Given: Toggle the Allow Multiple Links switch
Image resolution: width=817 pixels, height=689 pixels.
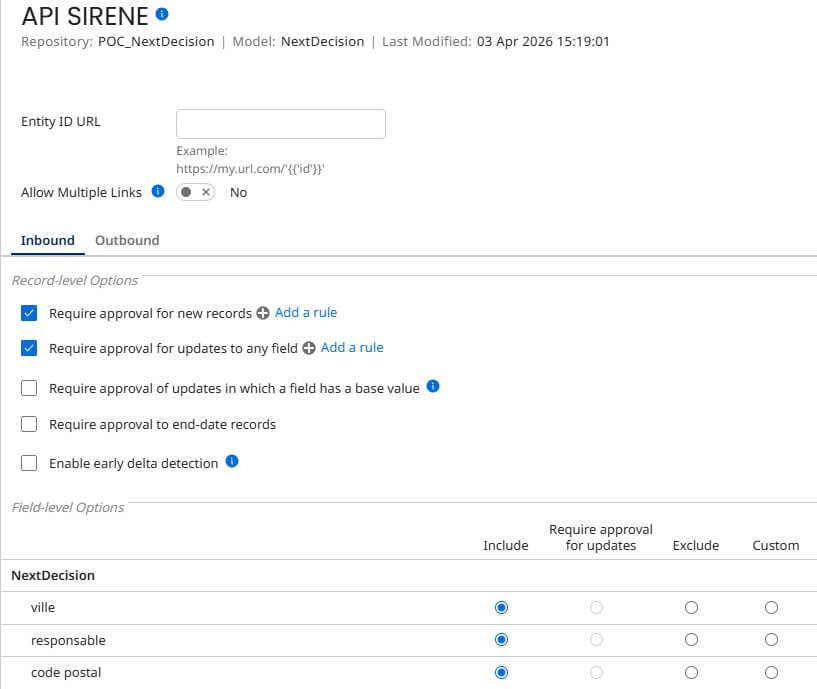Looking at the screenshot, I should pyautogui.click(x=195, y=192).
